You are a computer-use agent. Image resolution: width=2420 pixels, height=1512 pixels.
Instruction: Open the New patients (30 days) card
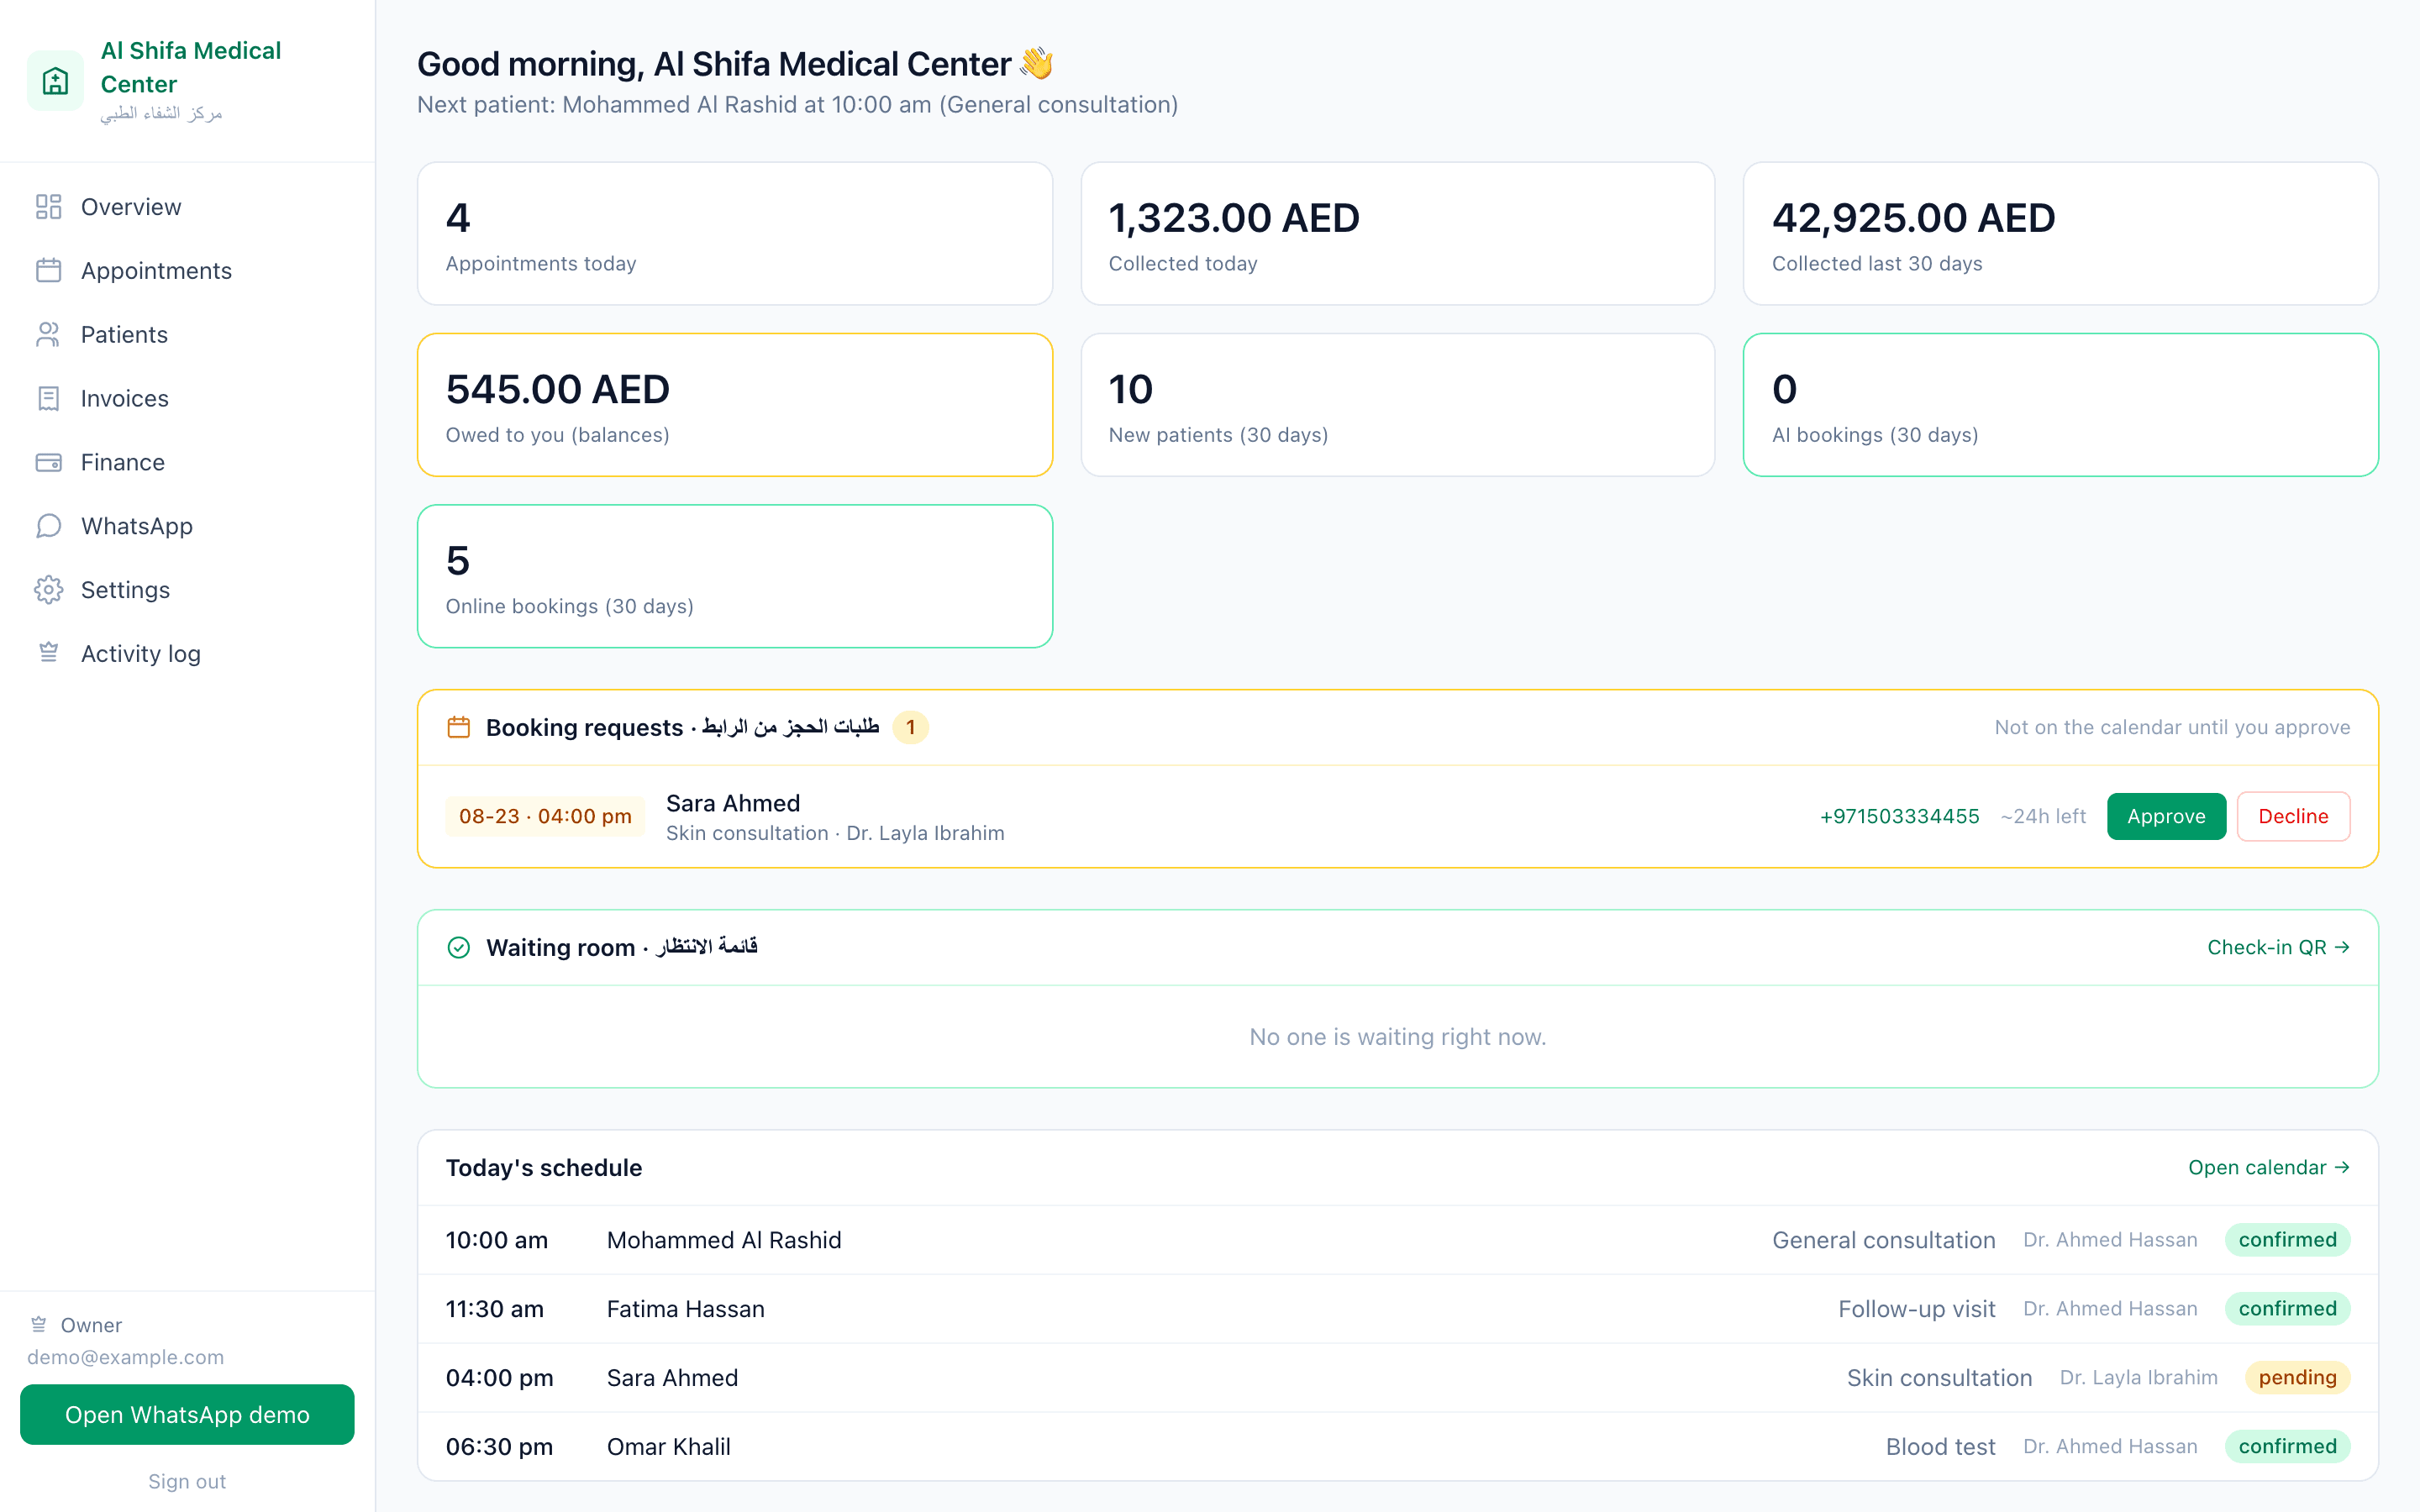[1398, 405]
